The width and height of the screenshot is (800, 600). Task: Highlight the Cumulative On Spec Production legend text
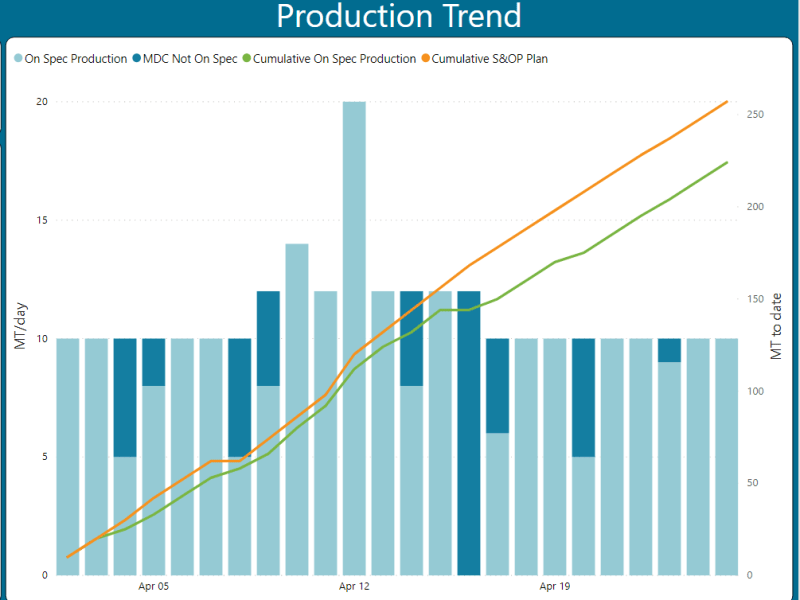click(334, 59)
